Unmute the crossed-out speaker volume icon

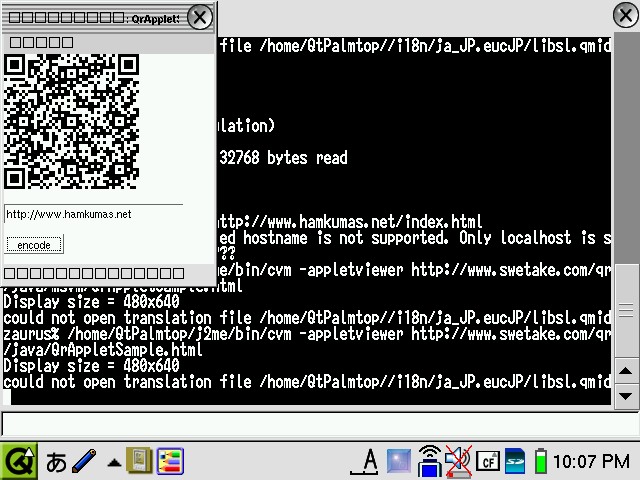[459, 462]
